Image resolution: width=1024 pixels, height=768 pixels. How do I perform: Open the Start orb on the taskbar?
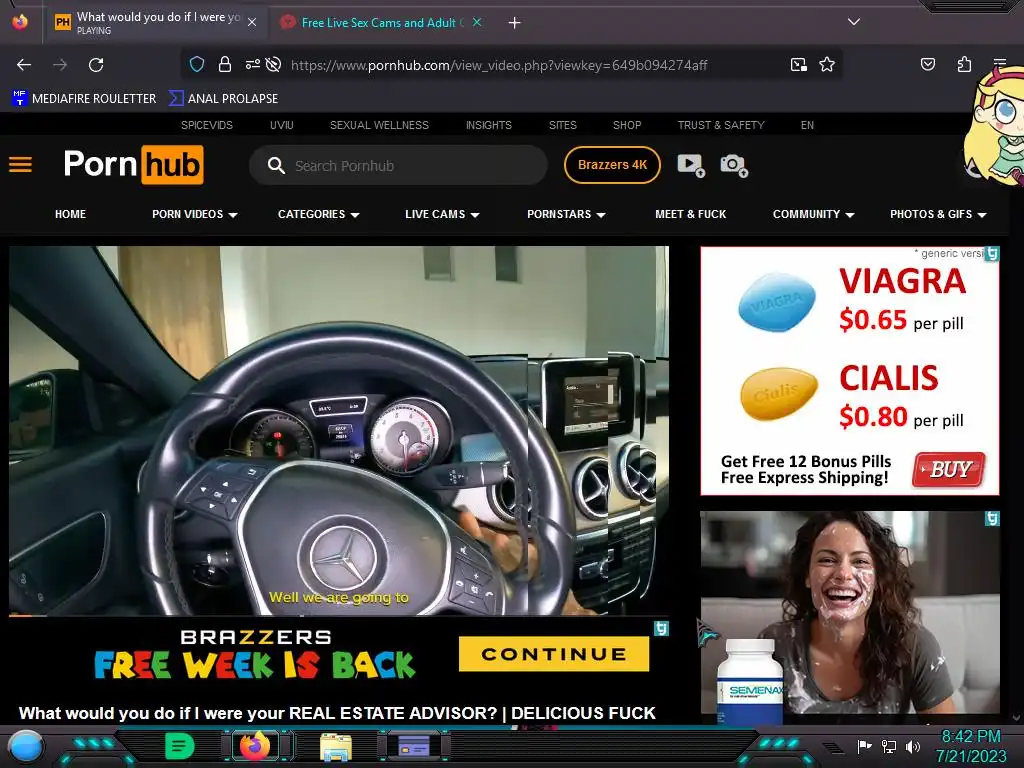point(25,747)
